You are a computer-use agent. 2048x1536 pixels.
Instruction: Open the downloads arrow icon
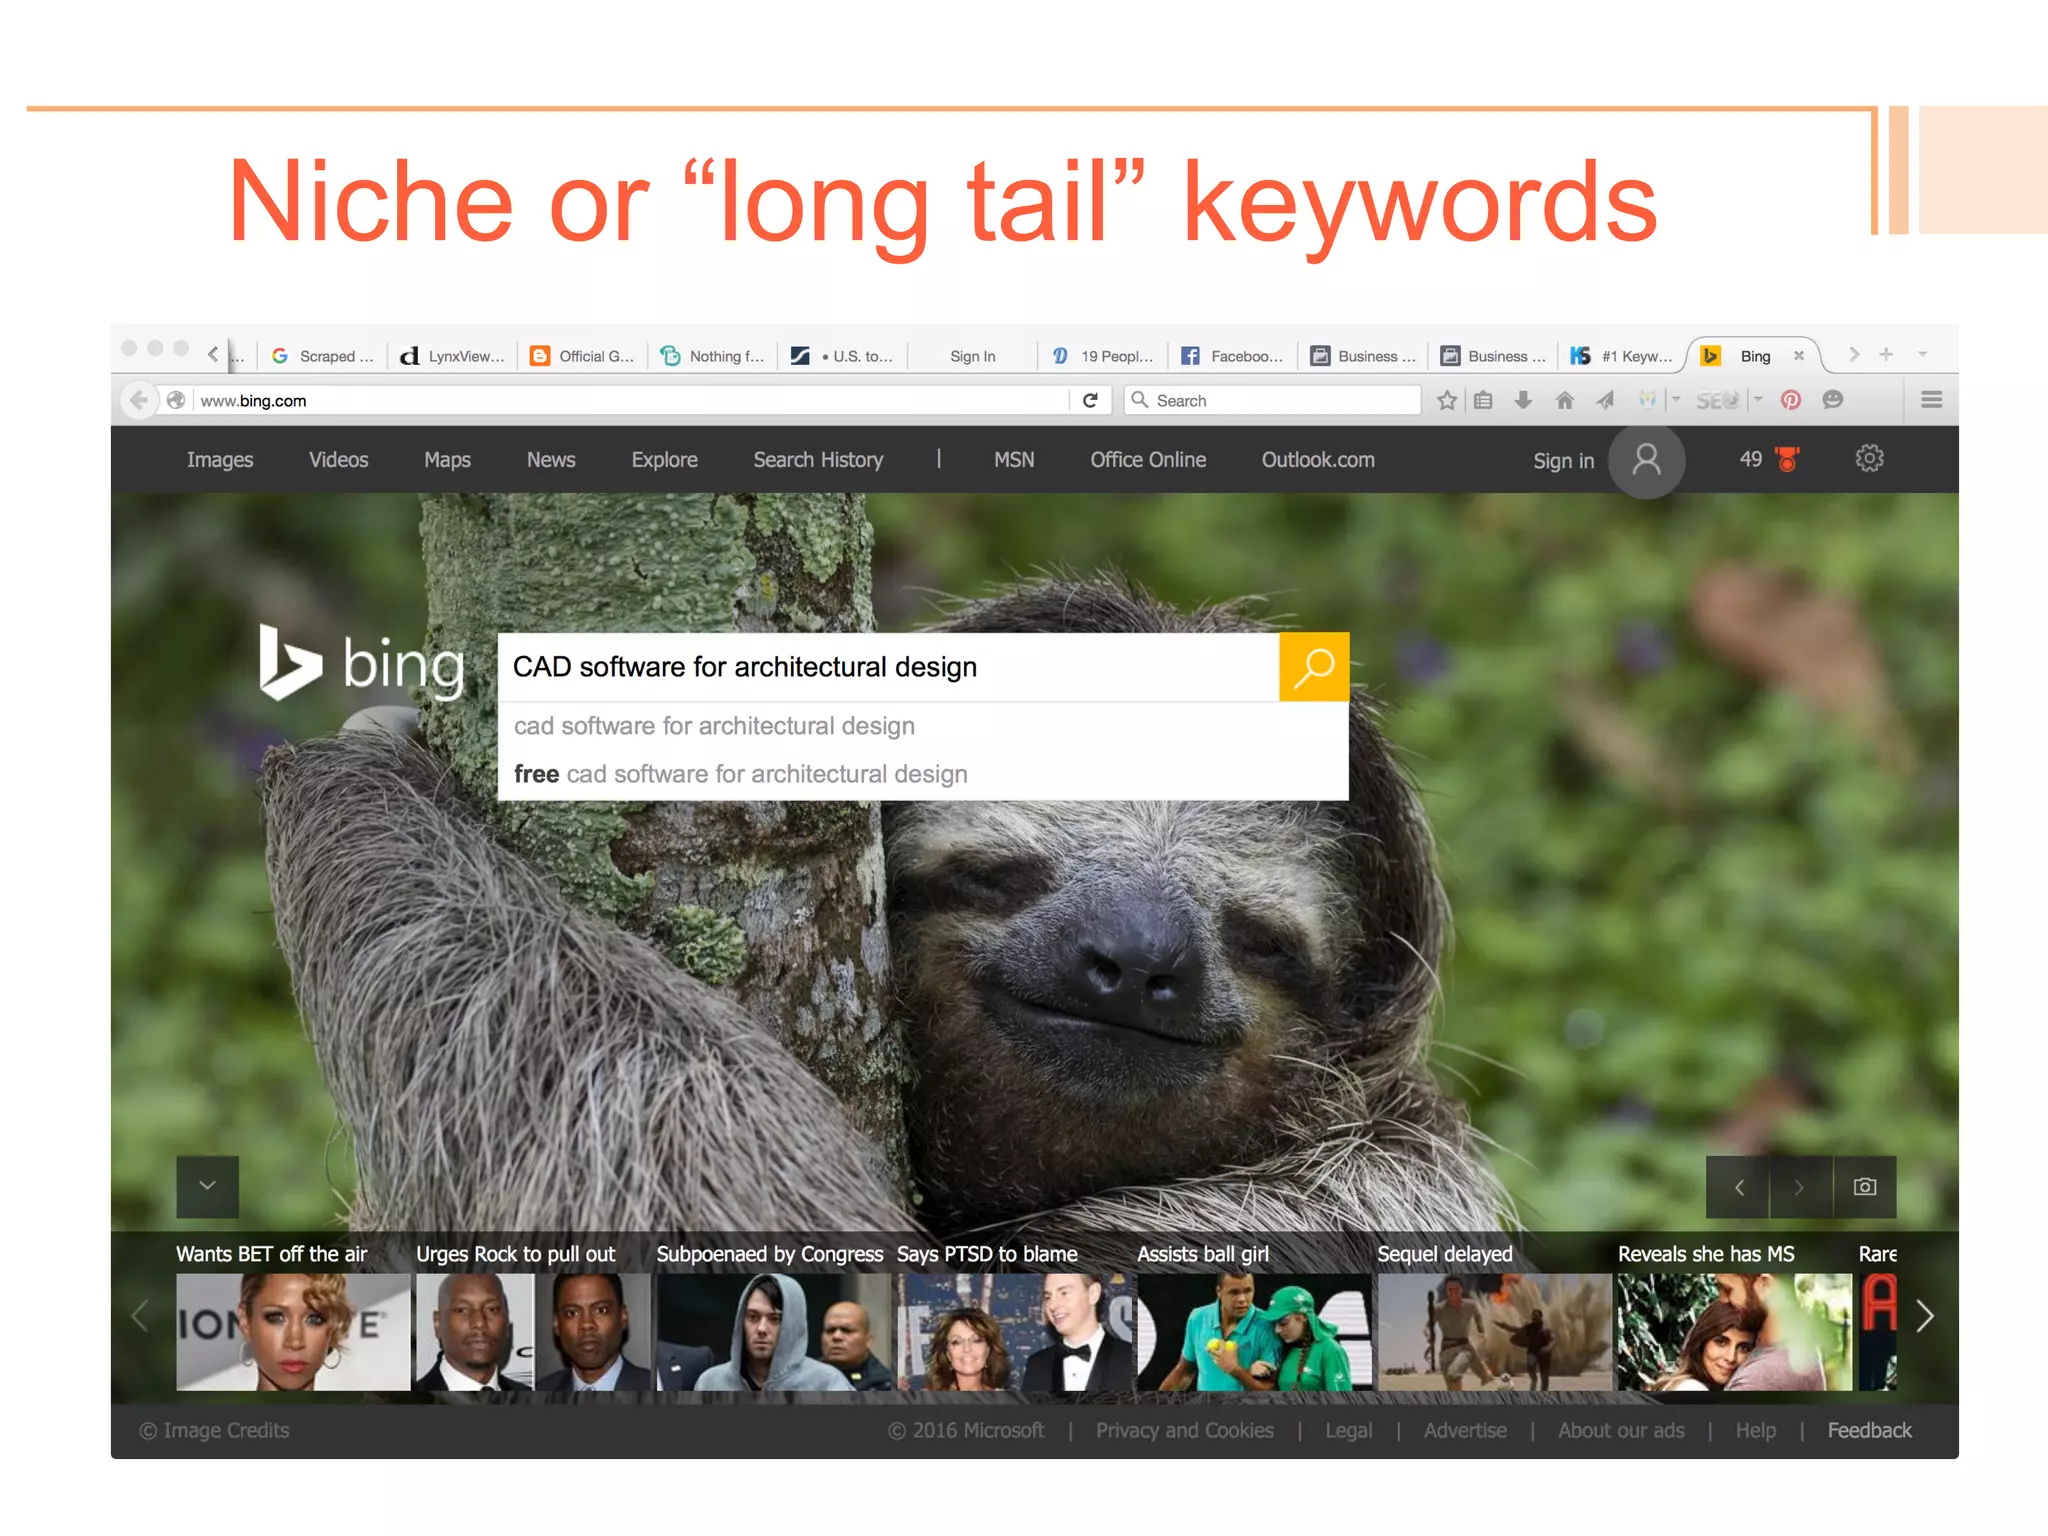[x=1523, y=400]
